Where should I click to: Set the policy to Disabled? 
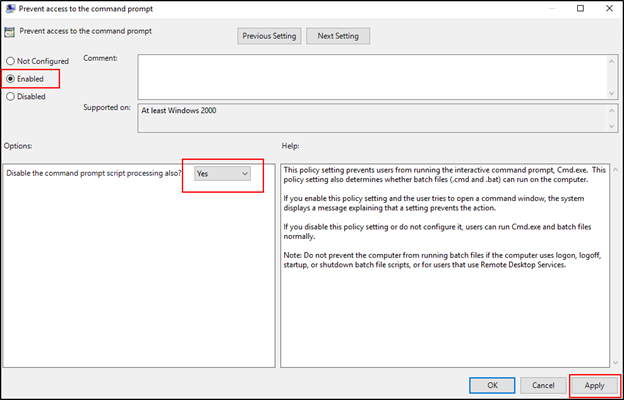[11, 97]
